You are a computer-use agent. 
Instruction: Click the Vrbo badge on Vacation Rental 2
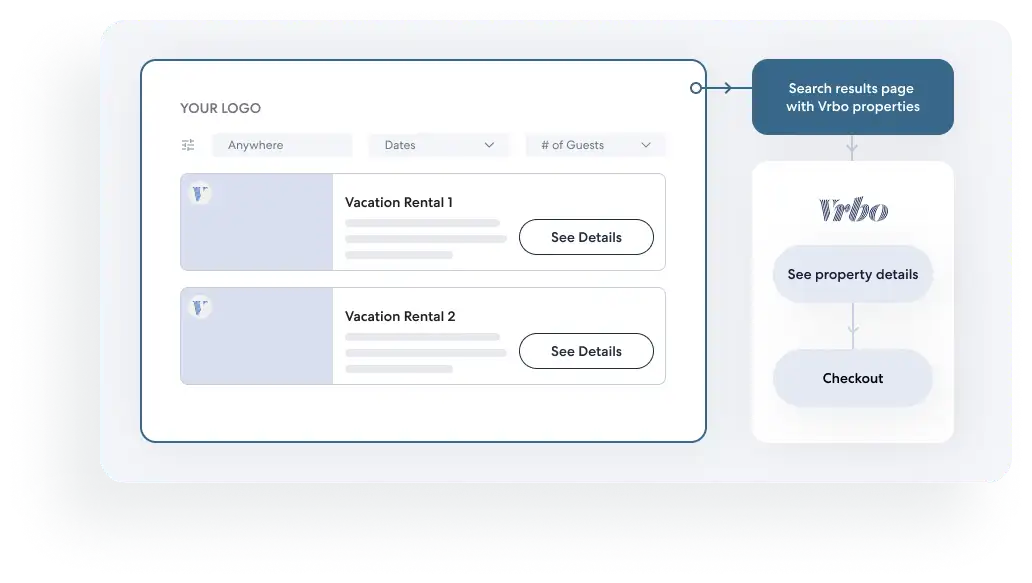[200, 307]
